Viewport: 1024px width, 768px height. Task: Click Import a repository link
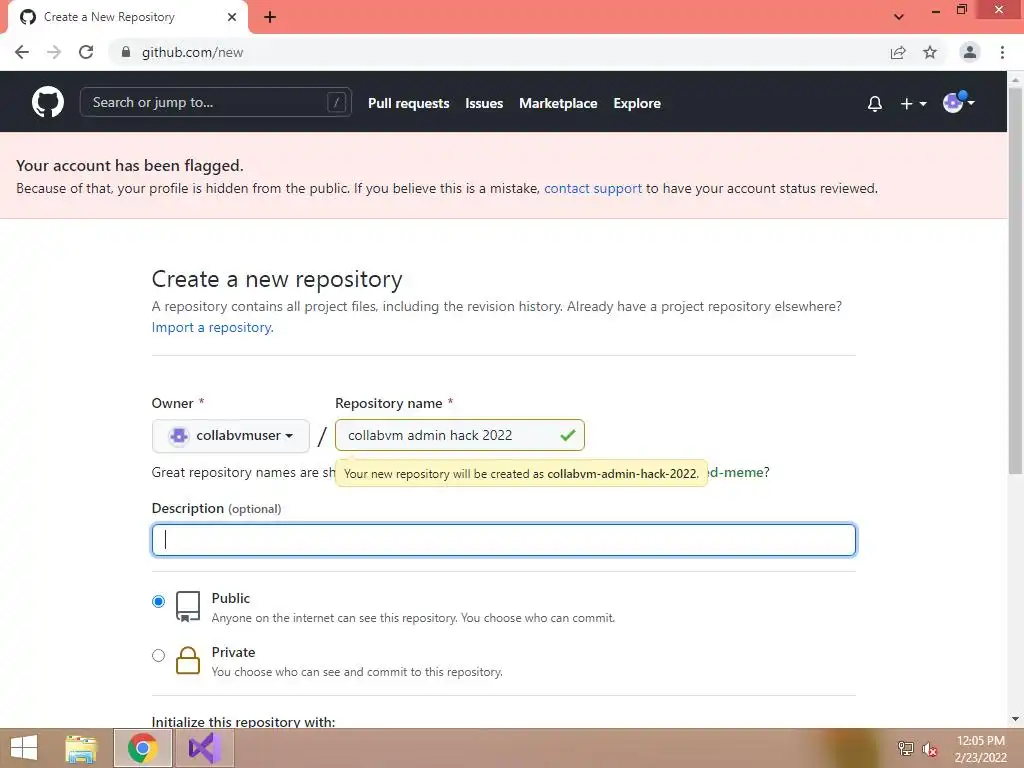coord(212,327)
